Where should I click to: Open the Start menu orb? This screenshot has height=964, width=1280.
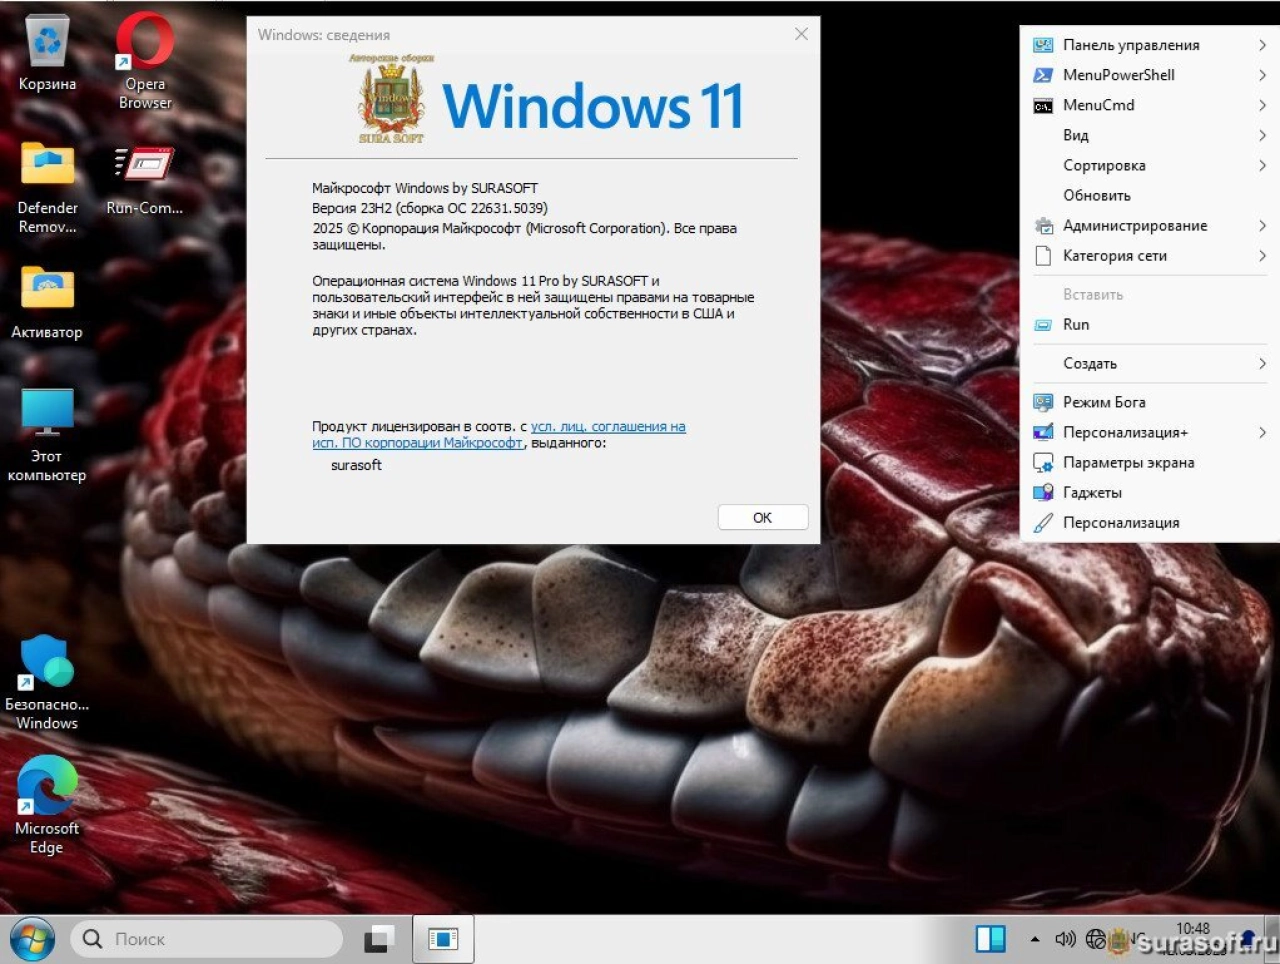pos(32,940)
